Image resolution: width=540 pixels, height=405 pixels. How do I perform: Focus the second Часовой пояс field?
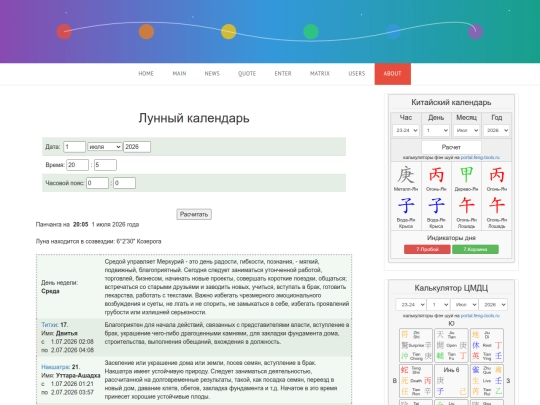pyautogui.click(x=124, y=183)
